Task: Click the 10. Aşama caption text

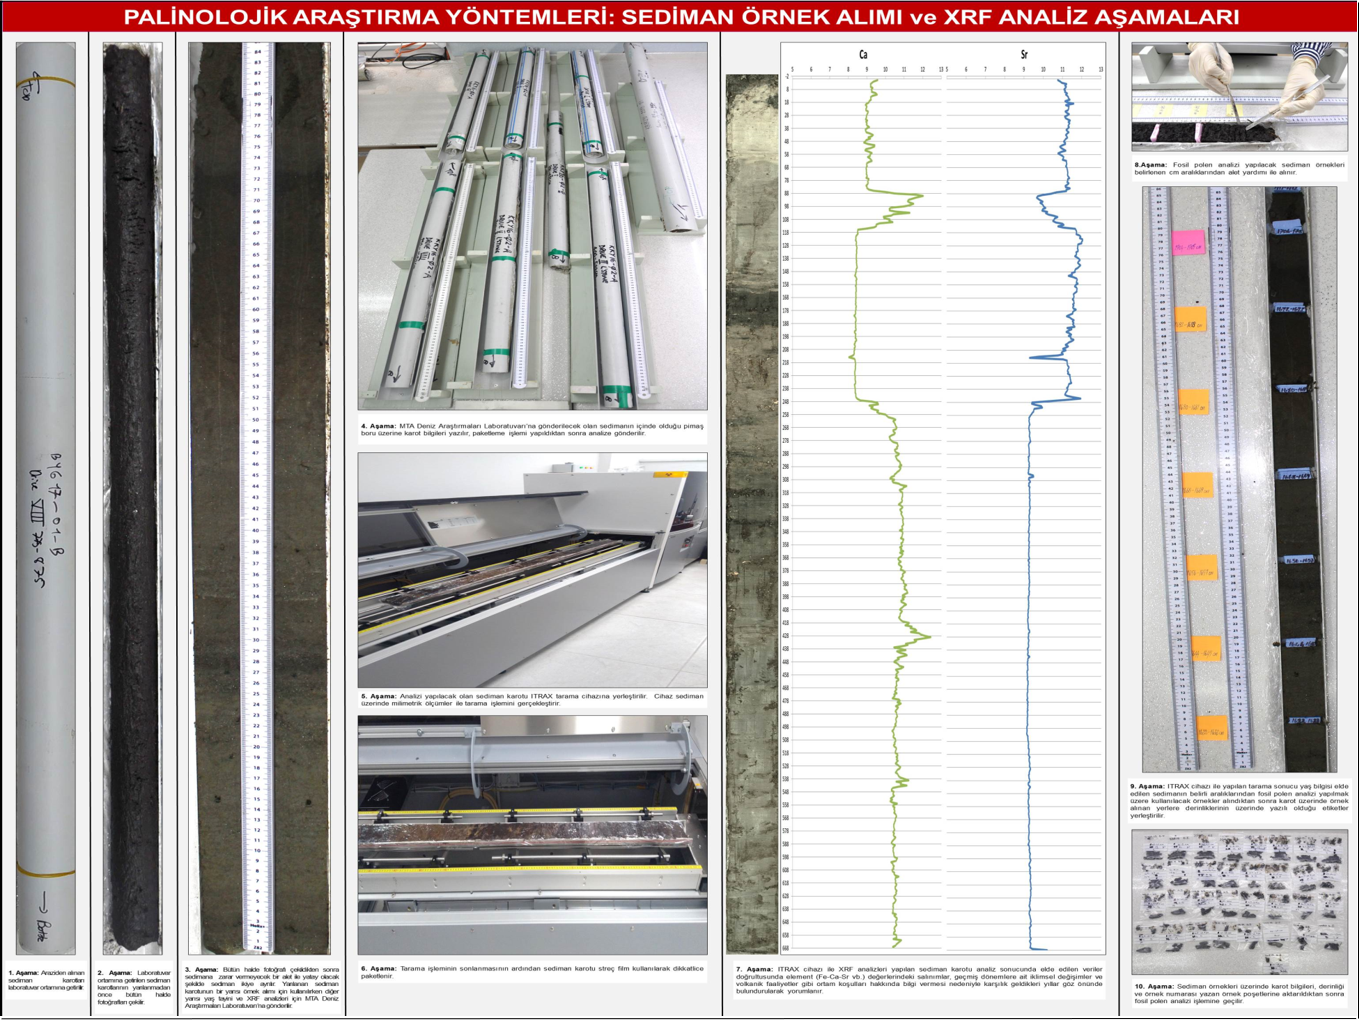Action: tap(1239, 993)
